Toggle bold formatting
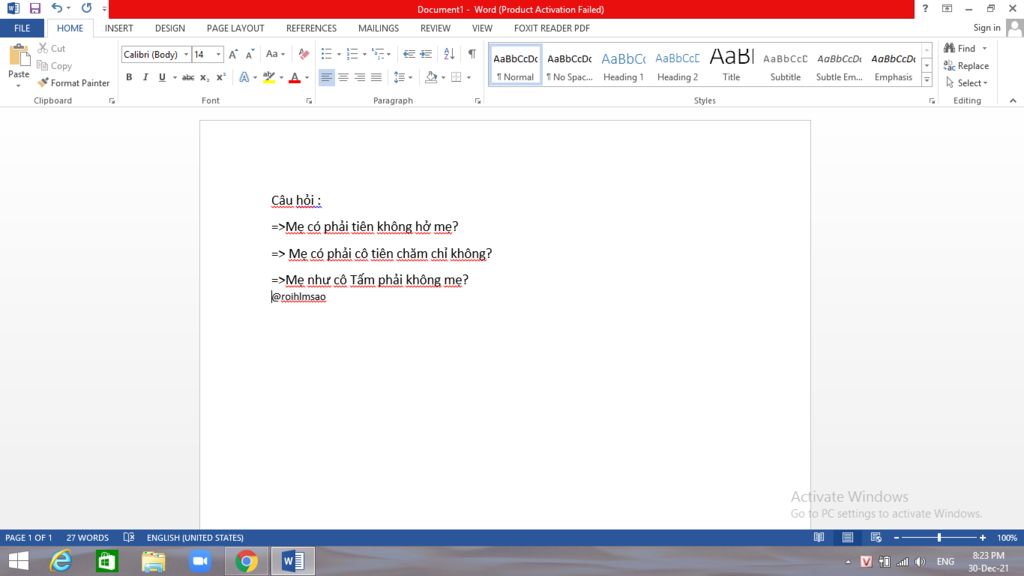1024x576 pixels. pos(129,77)
